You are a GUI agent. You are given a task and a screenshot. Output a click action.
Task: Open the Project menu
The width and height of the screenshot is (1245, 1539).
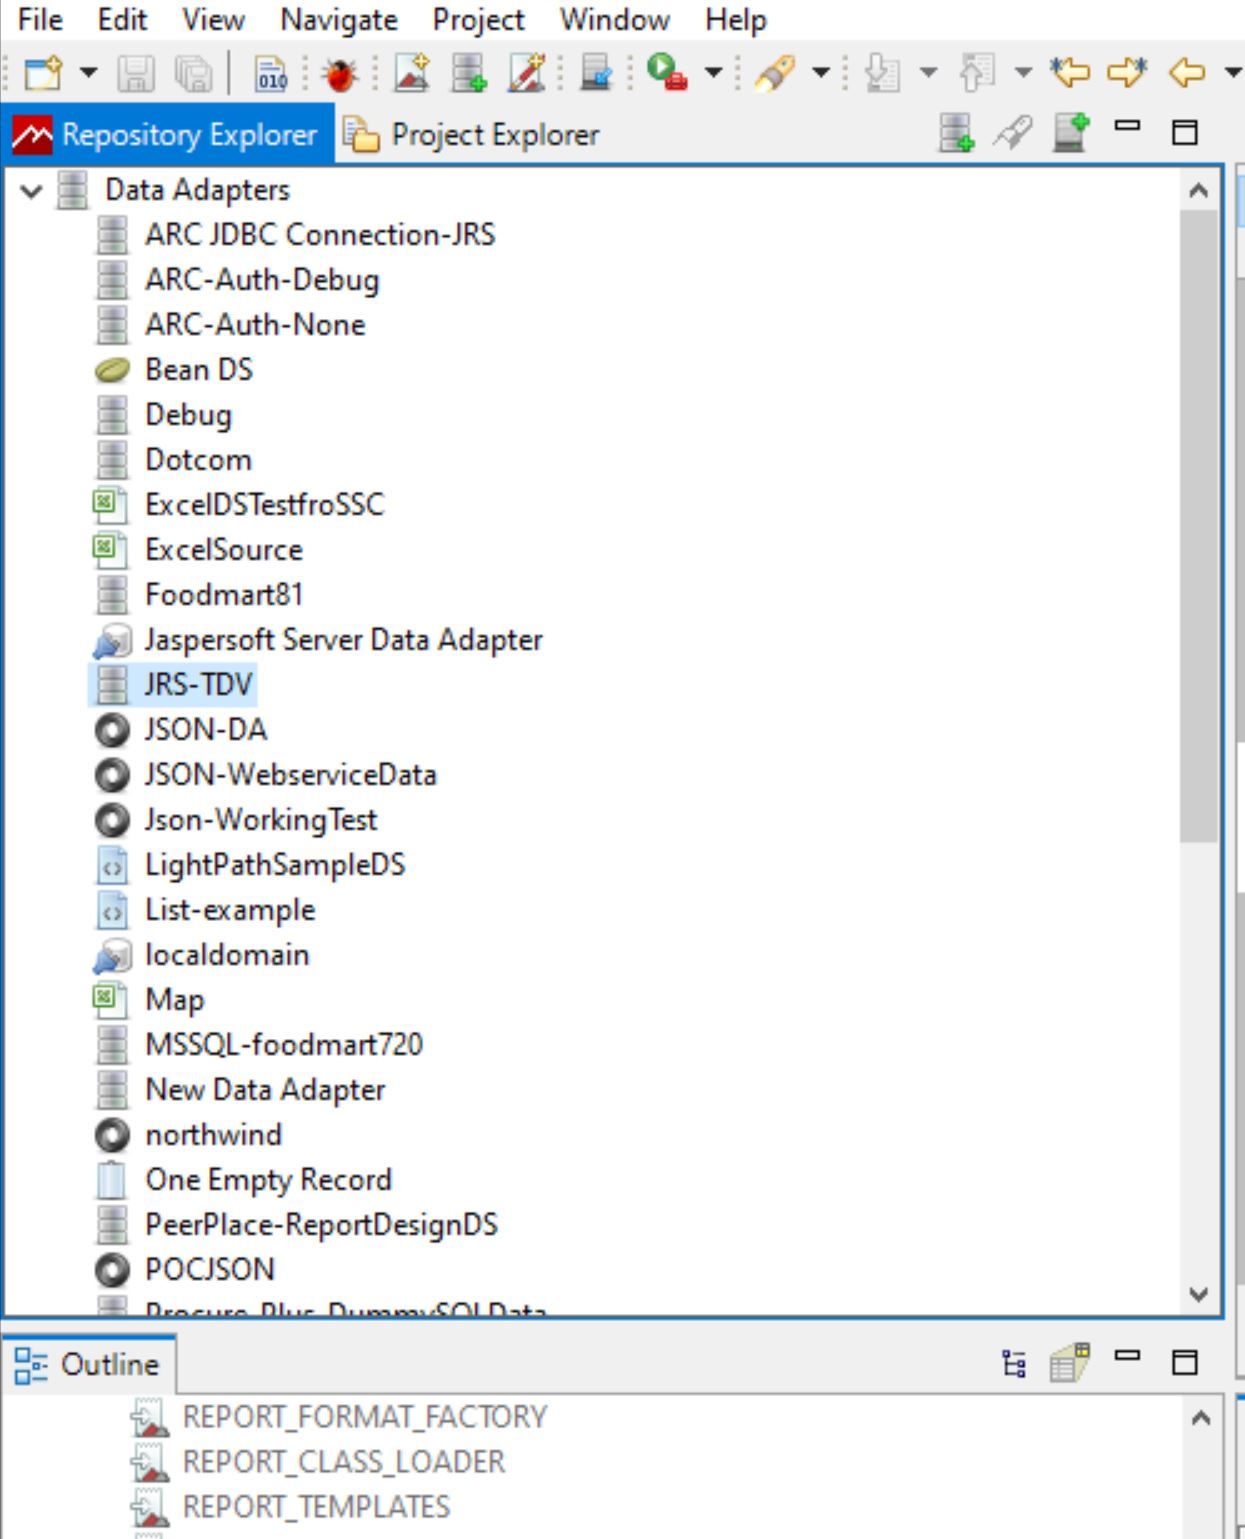(478, 20)
